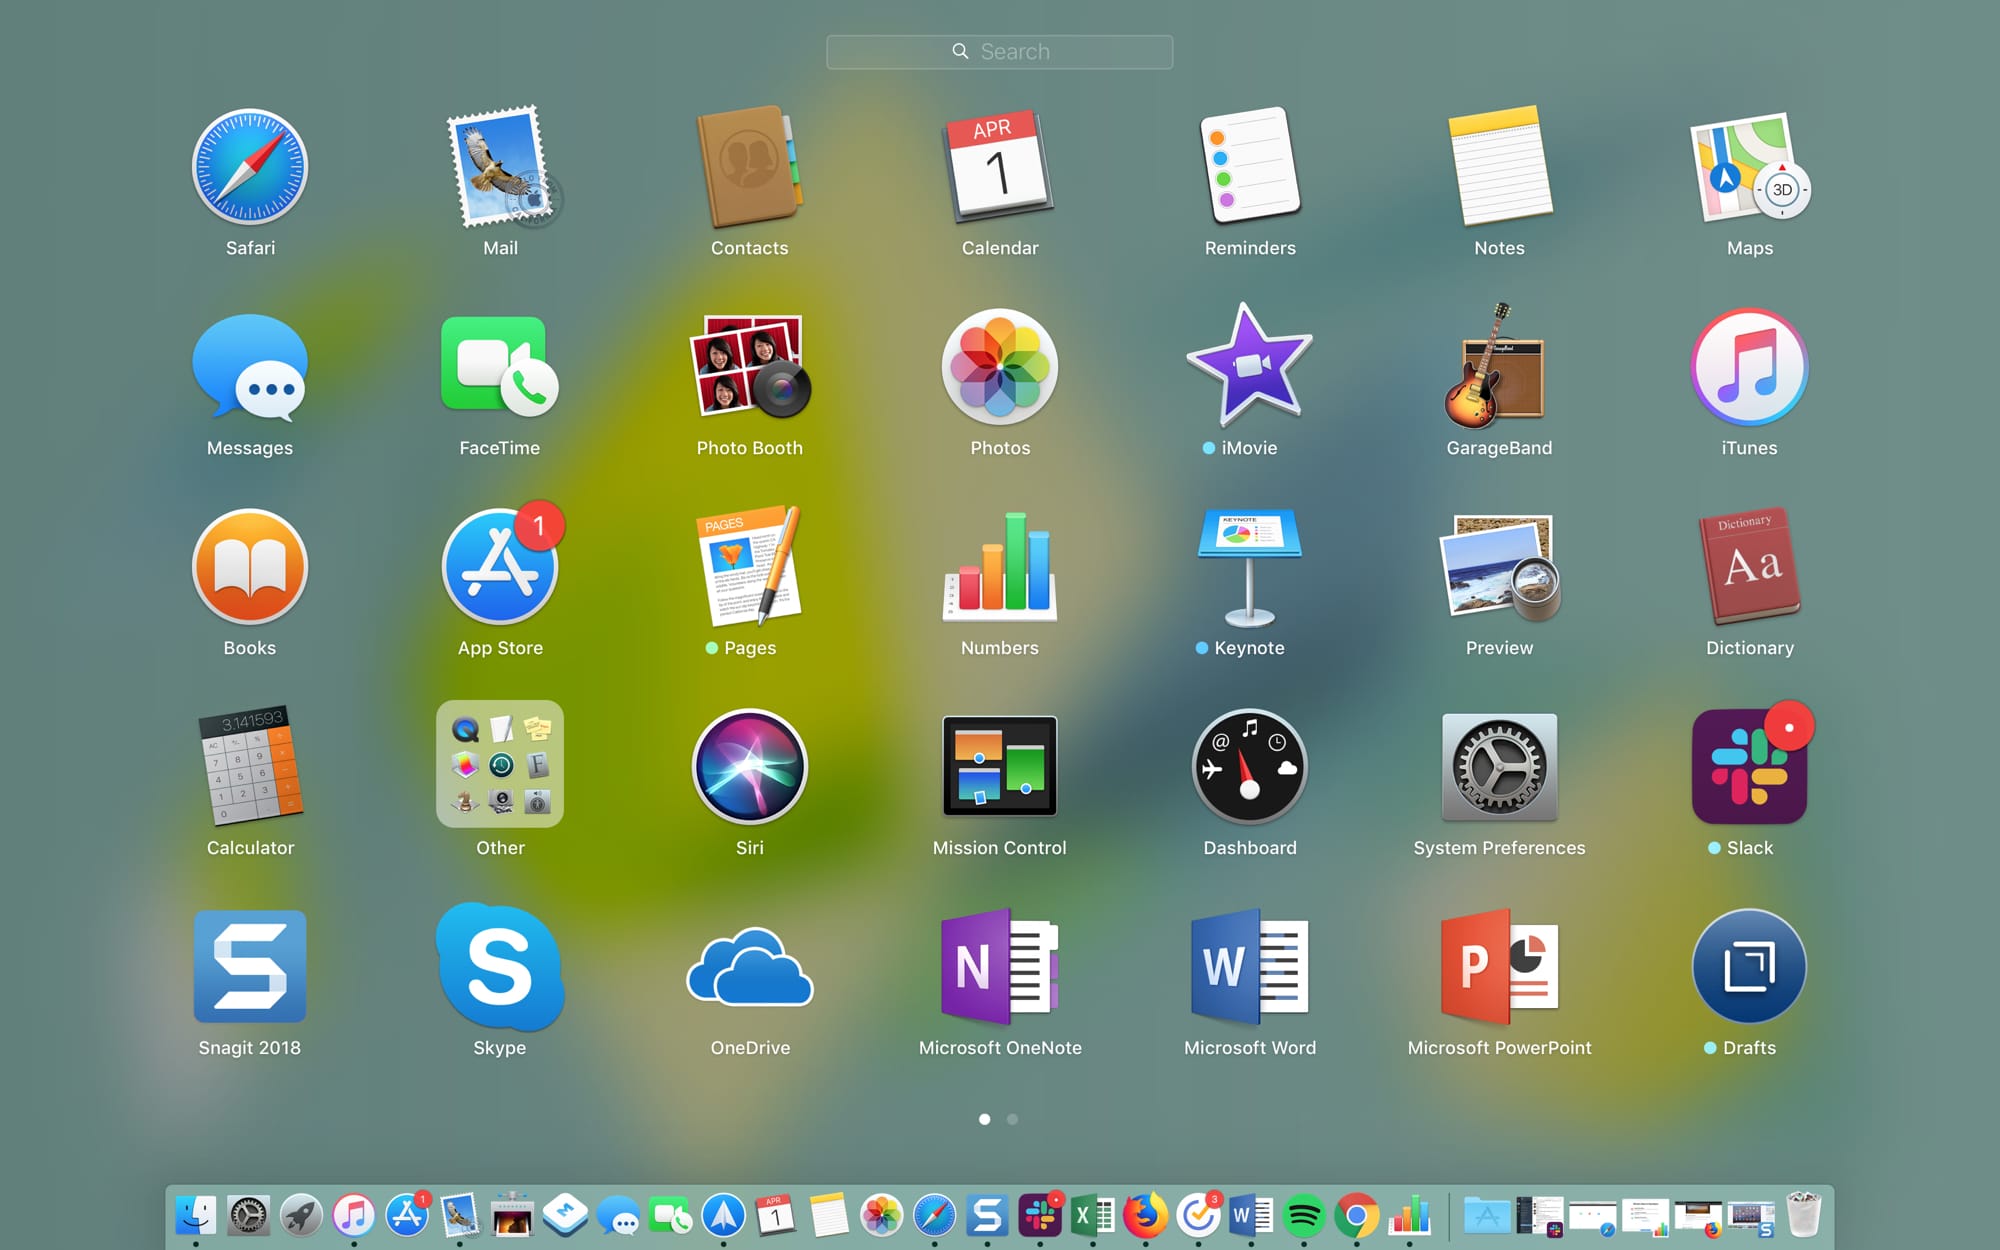Select the first Launchpad page dot
This screenshot has width=2000, height=1250.
click(x=985, y=1119)
